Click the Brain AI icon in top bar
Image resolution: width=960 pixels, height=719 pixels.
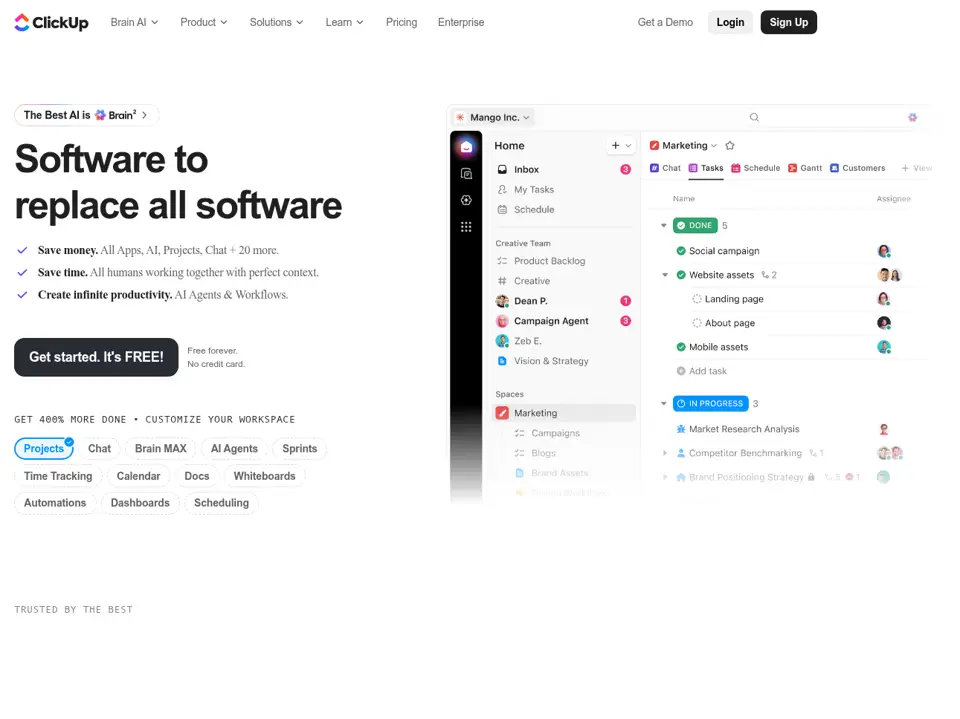tap(912, 117)
